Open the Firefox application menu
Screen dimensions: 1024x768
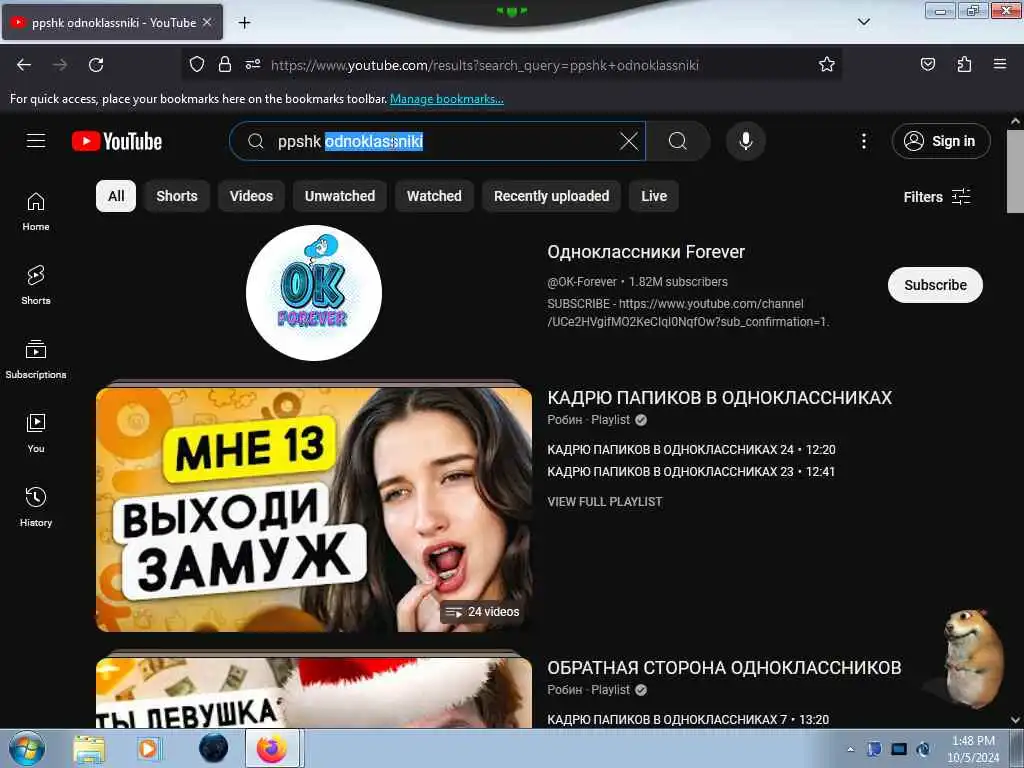pyautogui.click(x=1000, y=64)
